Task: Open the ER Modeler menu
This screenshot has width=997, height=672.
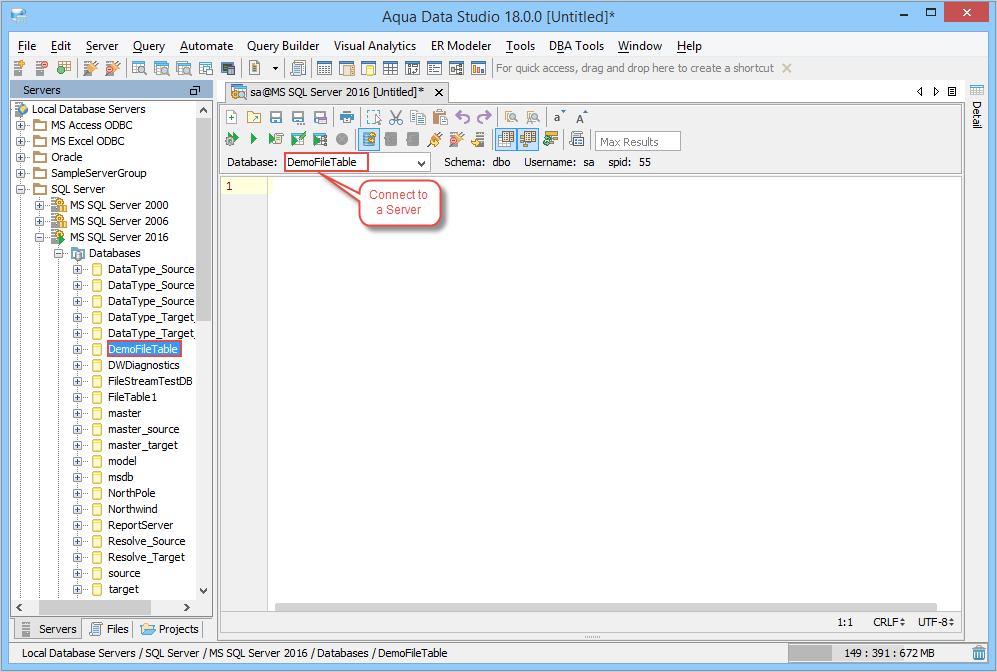Action: (x=461, y=46)
